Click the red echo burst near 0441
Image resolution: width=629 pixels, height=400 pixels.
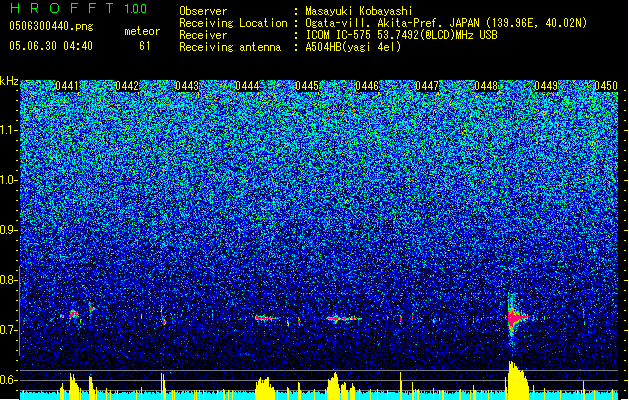(x=73, y=314)
